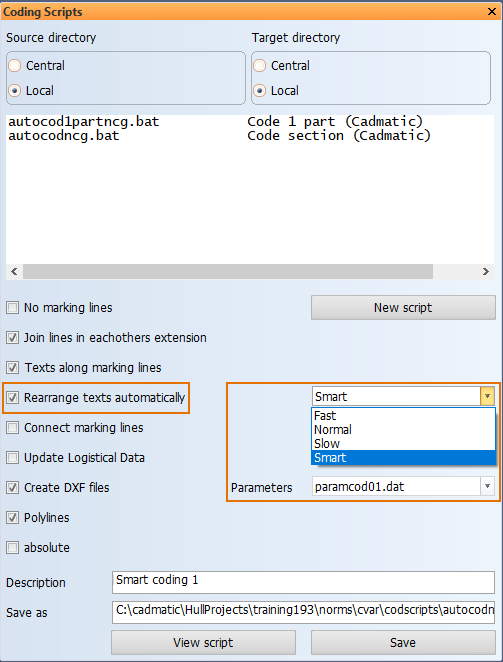
Task: Click the Description field containing Smart coding 1
Action: pyautogui.click(x=303, y=582)
